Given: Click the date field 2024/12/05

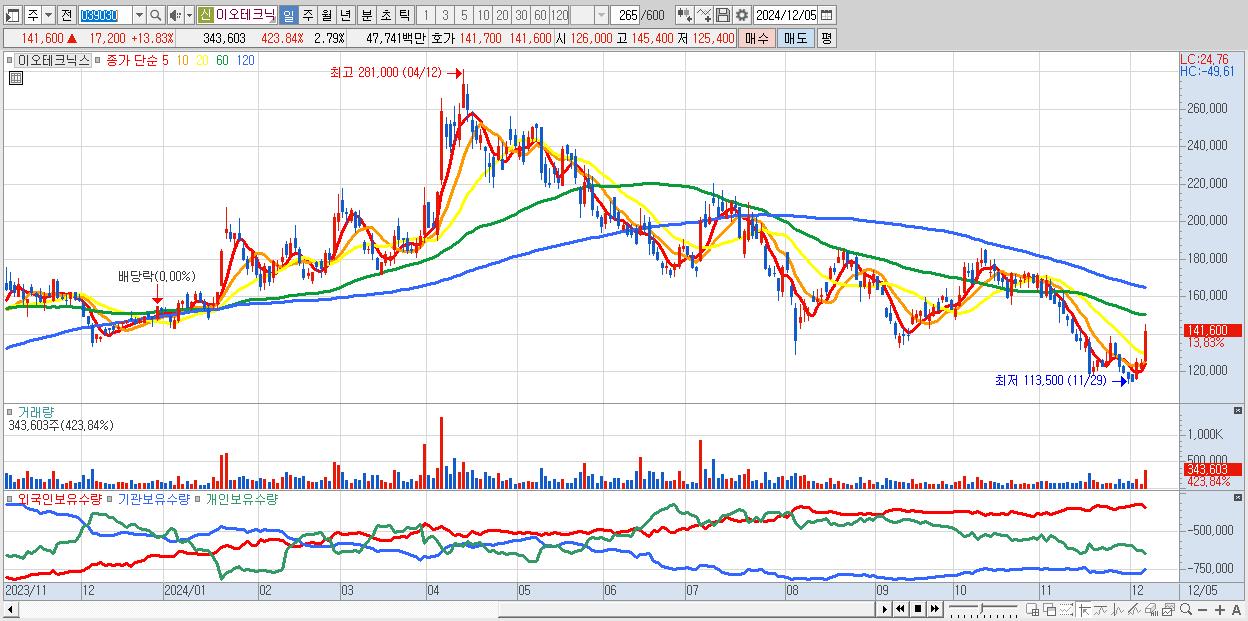Looking at the screenshot, I should pyautogui.click(x=786, y=15).
